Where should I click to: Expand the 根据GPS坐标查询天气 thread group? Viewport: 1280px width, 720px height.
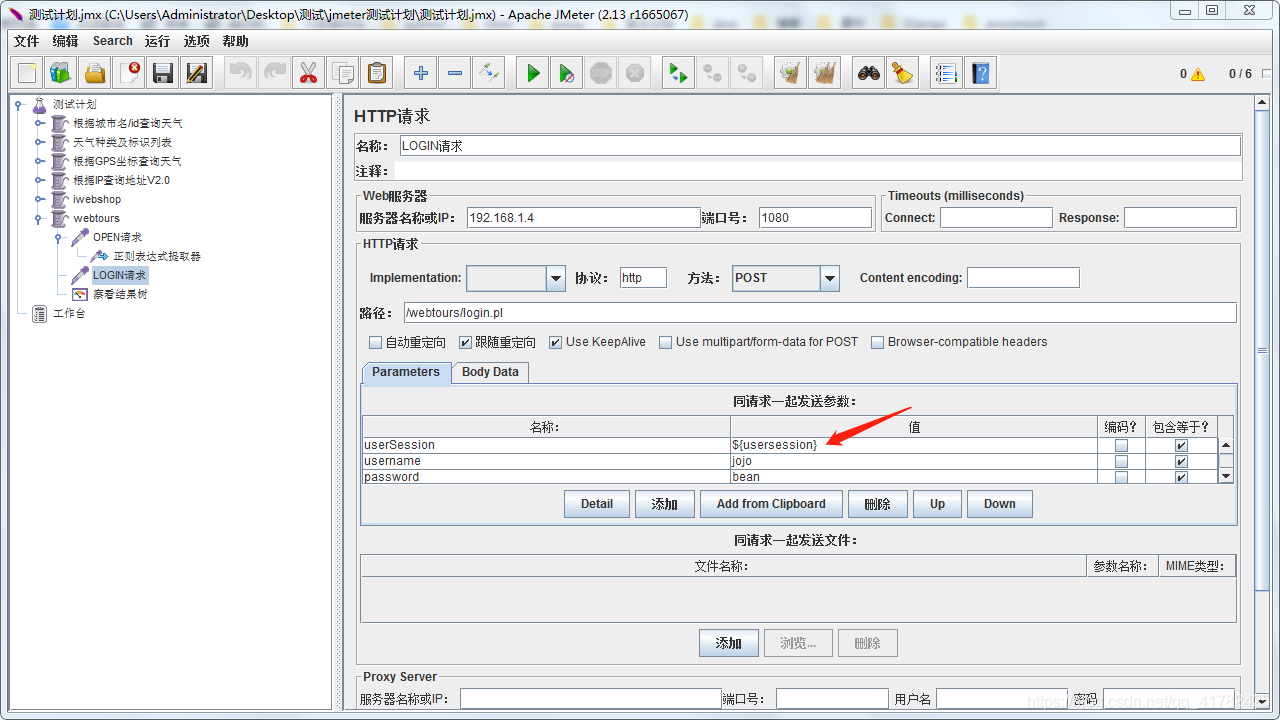click(39, 161)
